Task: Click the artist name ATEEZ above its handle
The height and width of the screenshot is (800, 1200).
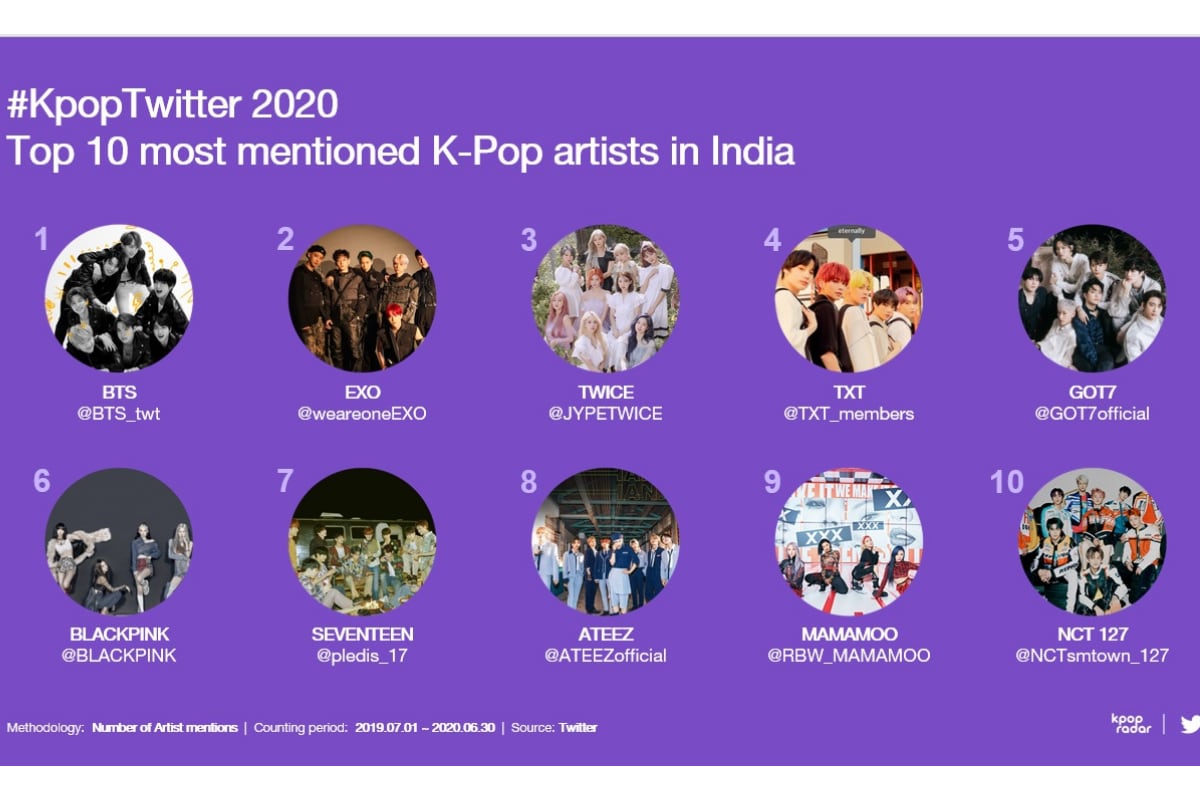Action: tap(605, 635)
